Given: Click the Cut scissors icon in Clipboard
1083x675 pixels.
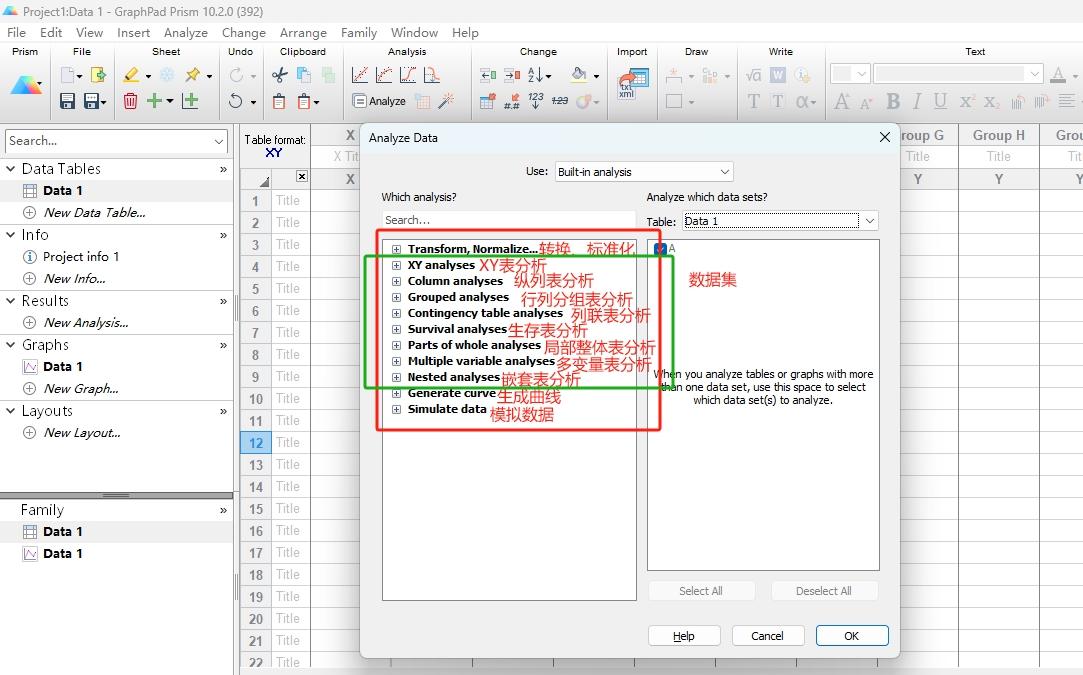Looking at the screenshot, I should point(280,75).
